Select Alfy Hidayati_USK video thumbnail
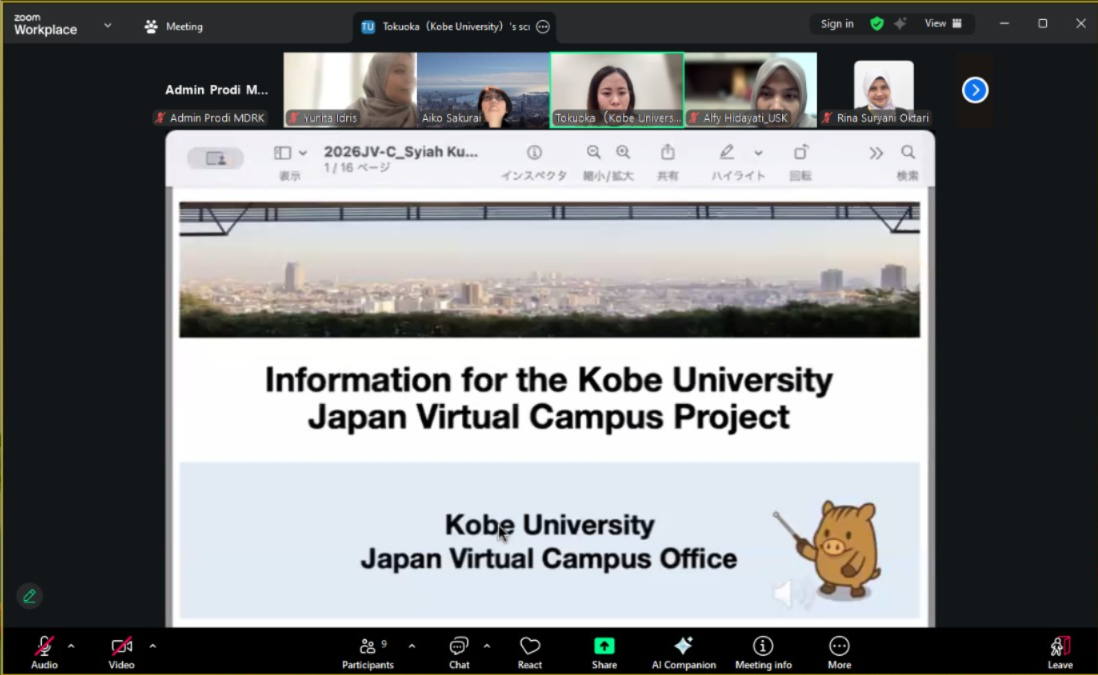Screen dimensions: 1098x675 click(x=750, y=90)
